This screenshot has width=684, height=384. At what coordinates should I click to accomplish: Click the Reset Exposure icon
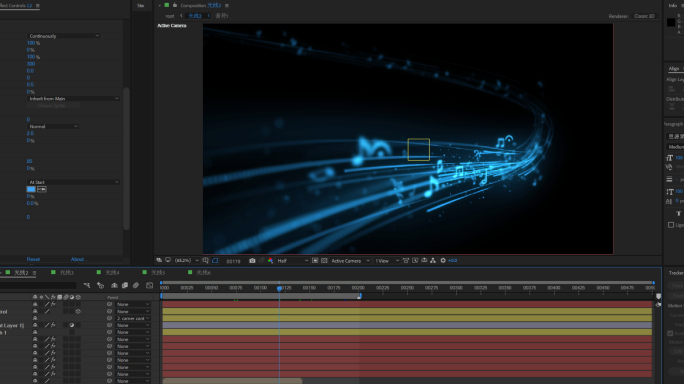coord(443,261)
